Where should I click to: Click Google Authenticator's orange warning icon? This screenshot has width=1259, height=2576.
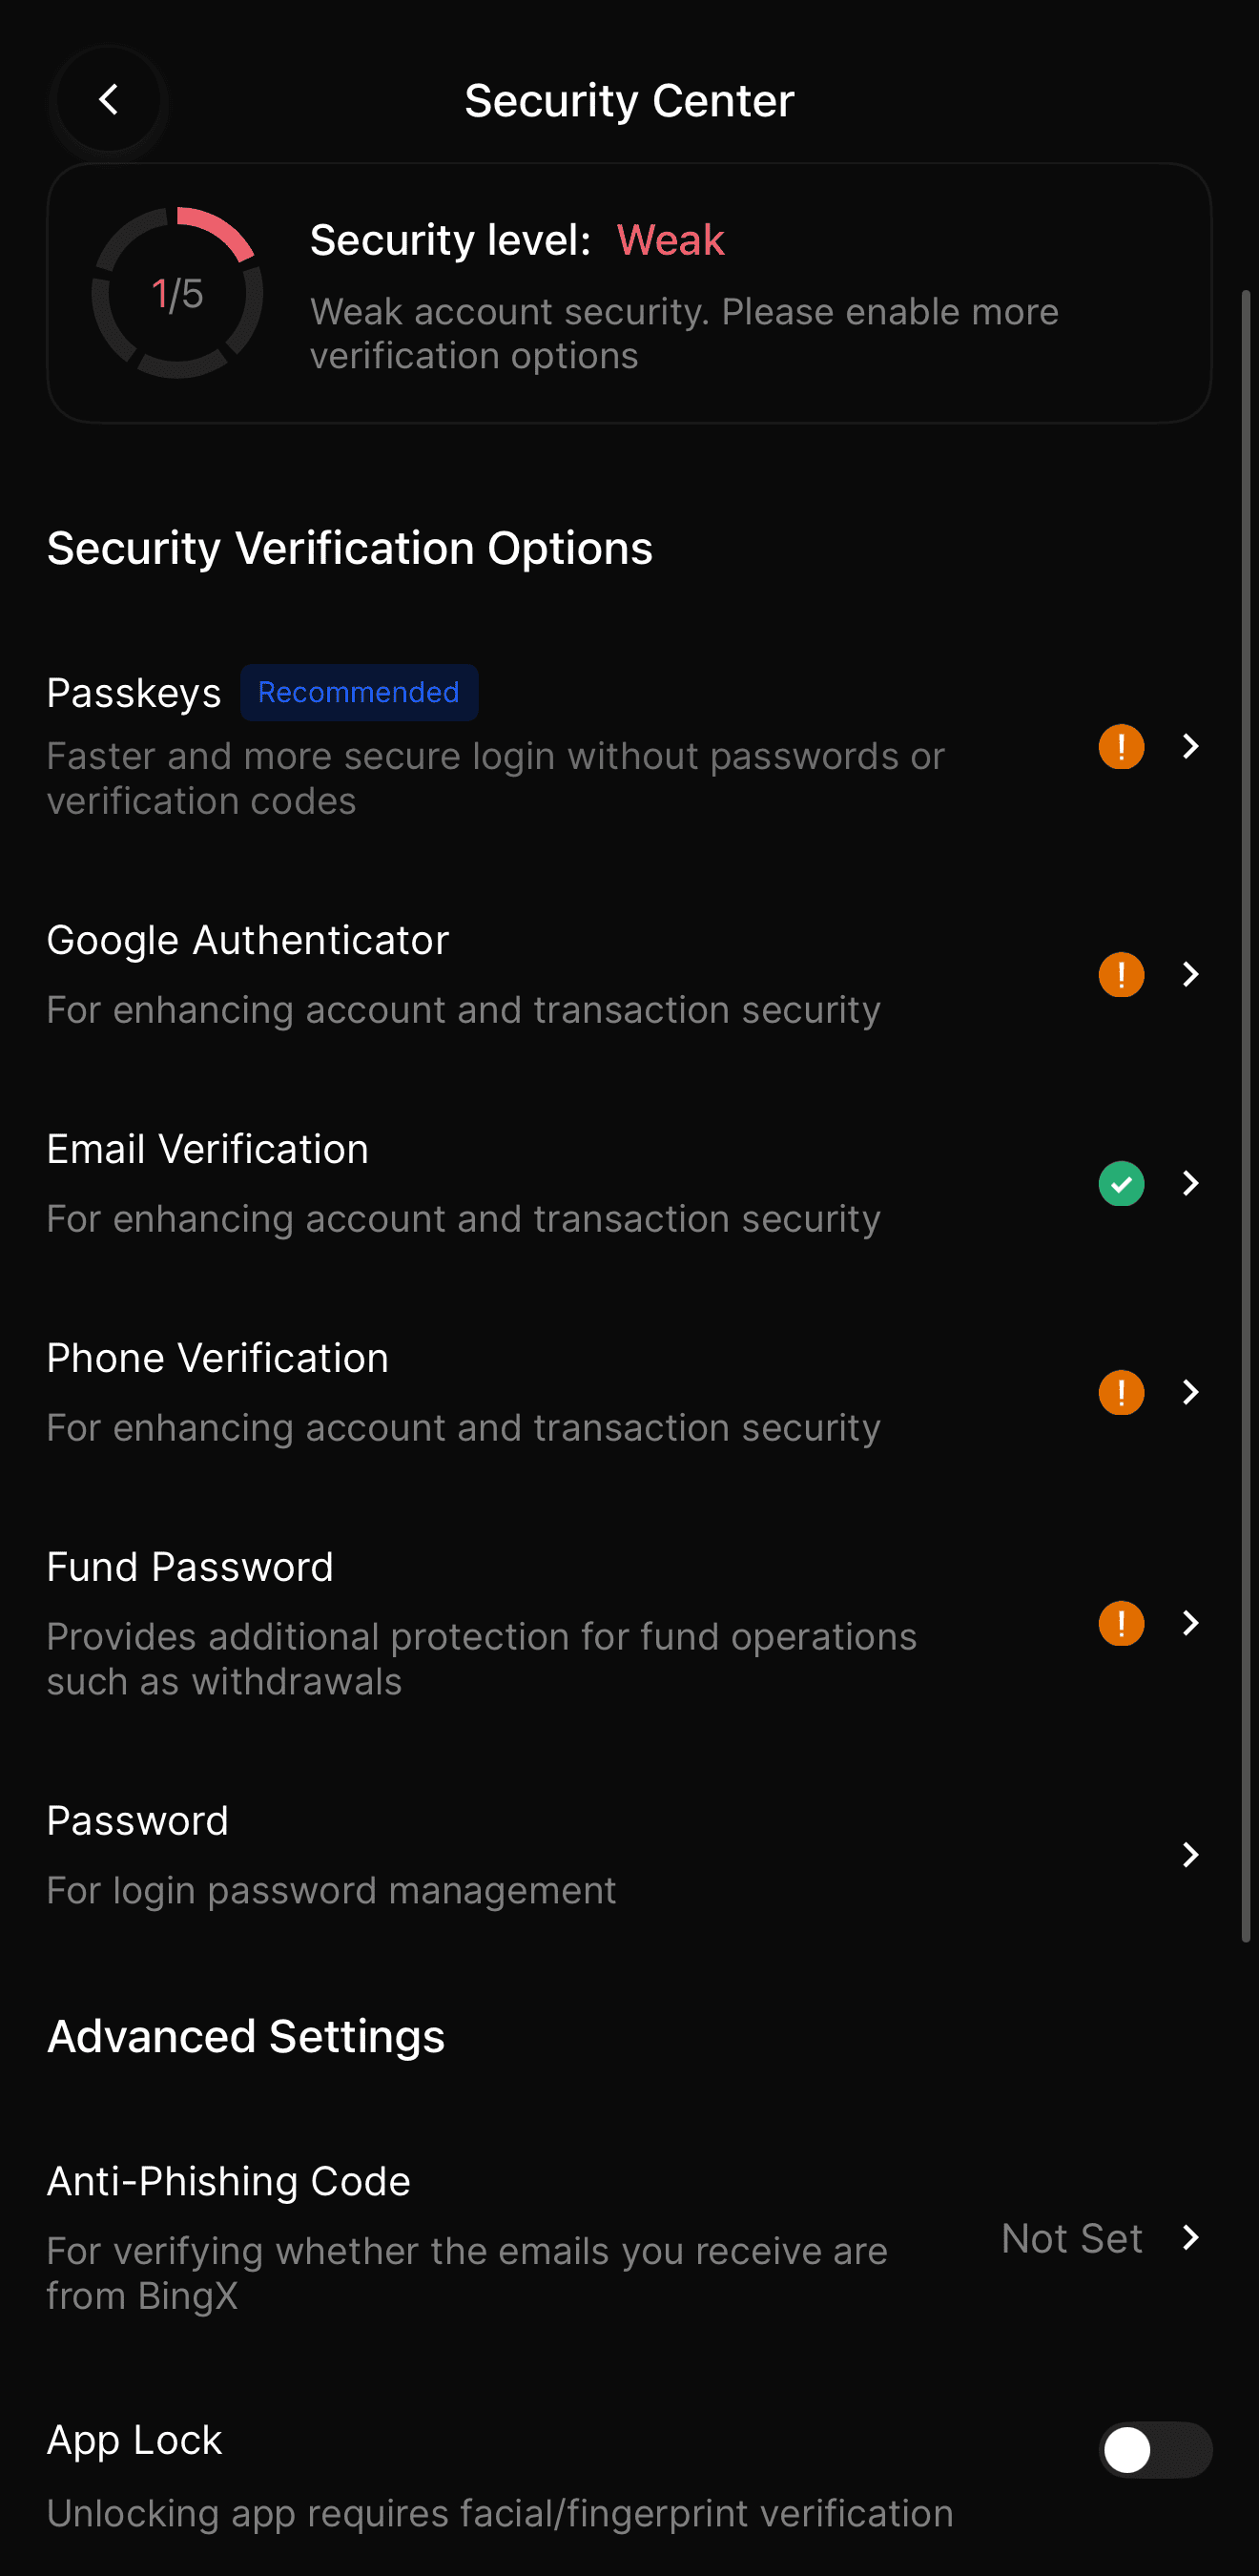pos(1121,974)
